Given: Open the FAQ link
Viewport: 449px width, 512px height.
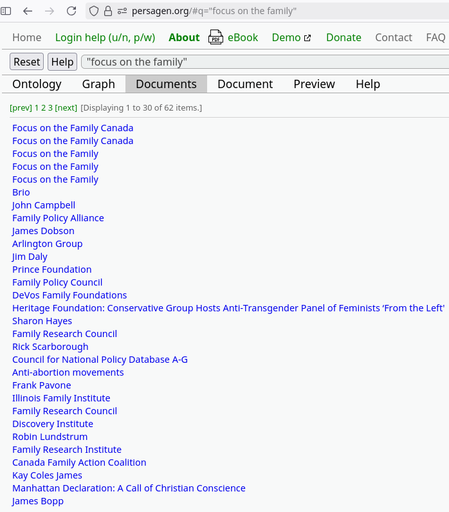Looking at the screenshot, I should pyautogui.click(x=436, y=37).
